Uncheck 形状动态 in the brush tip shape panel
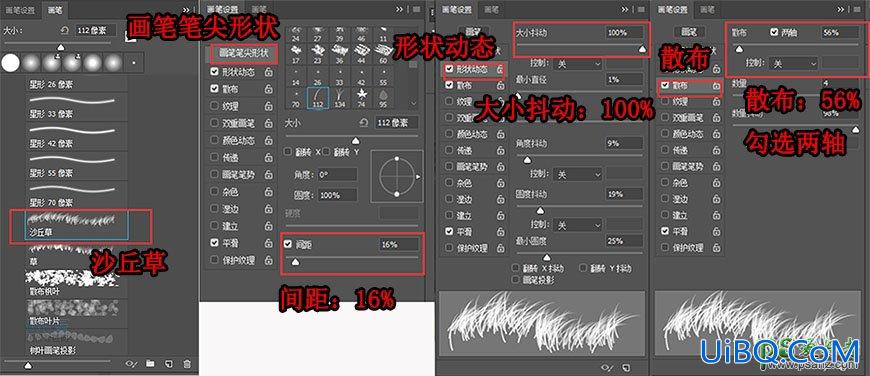 214,72
